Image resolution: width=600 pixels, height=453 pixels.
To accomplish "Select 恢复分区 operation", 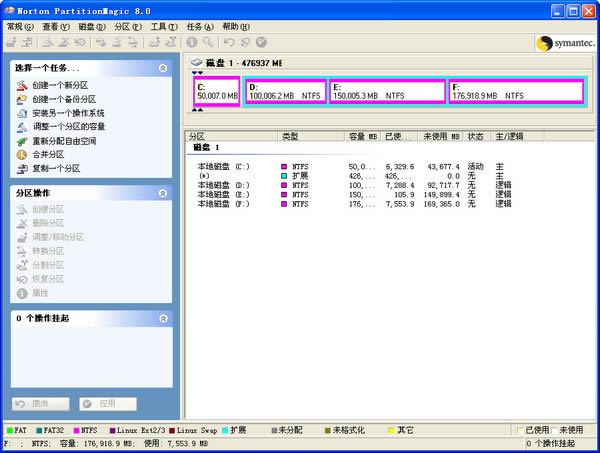I will point(40,279).
